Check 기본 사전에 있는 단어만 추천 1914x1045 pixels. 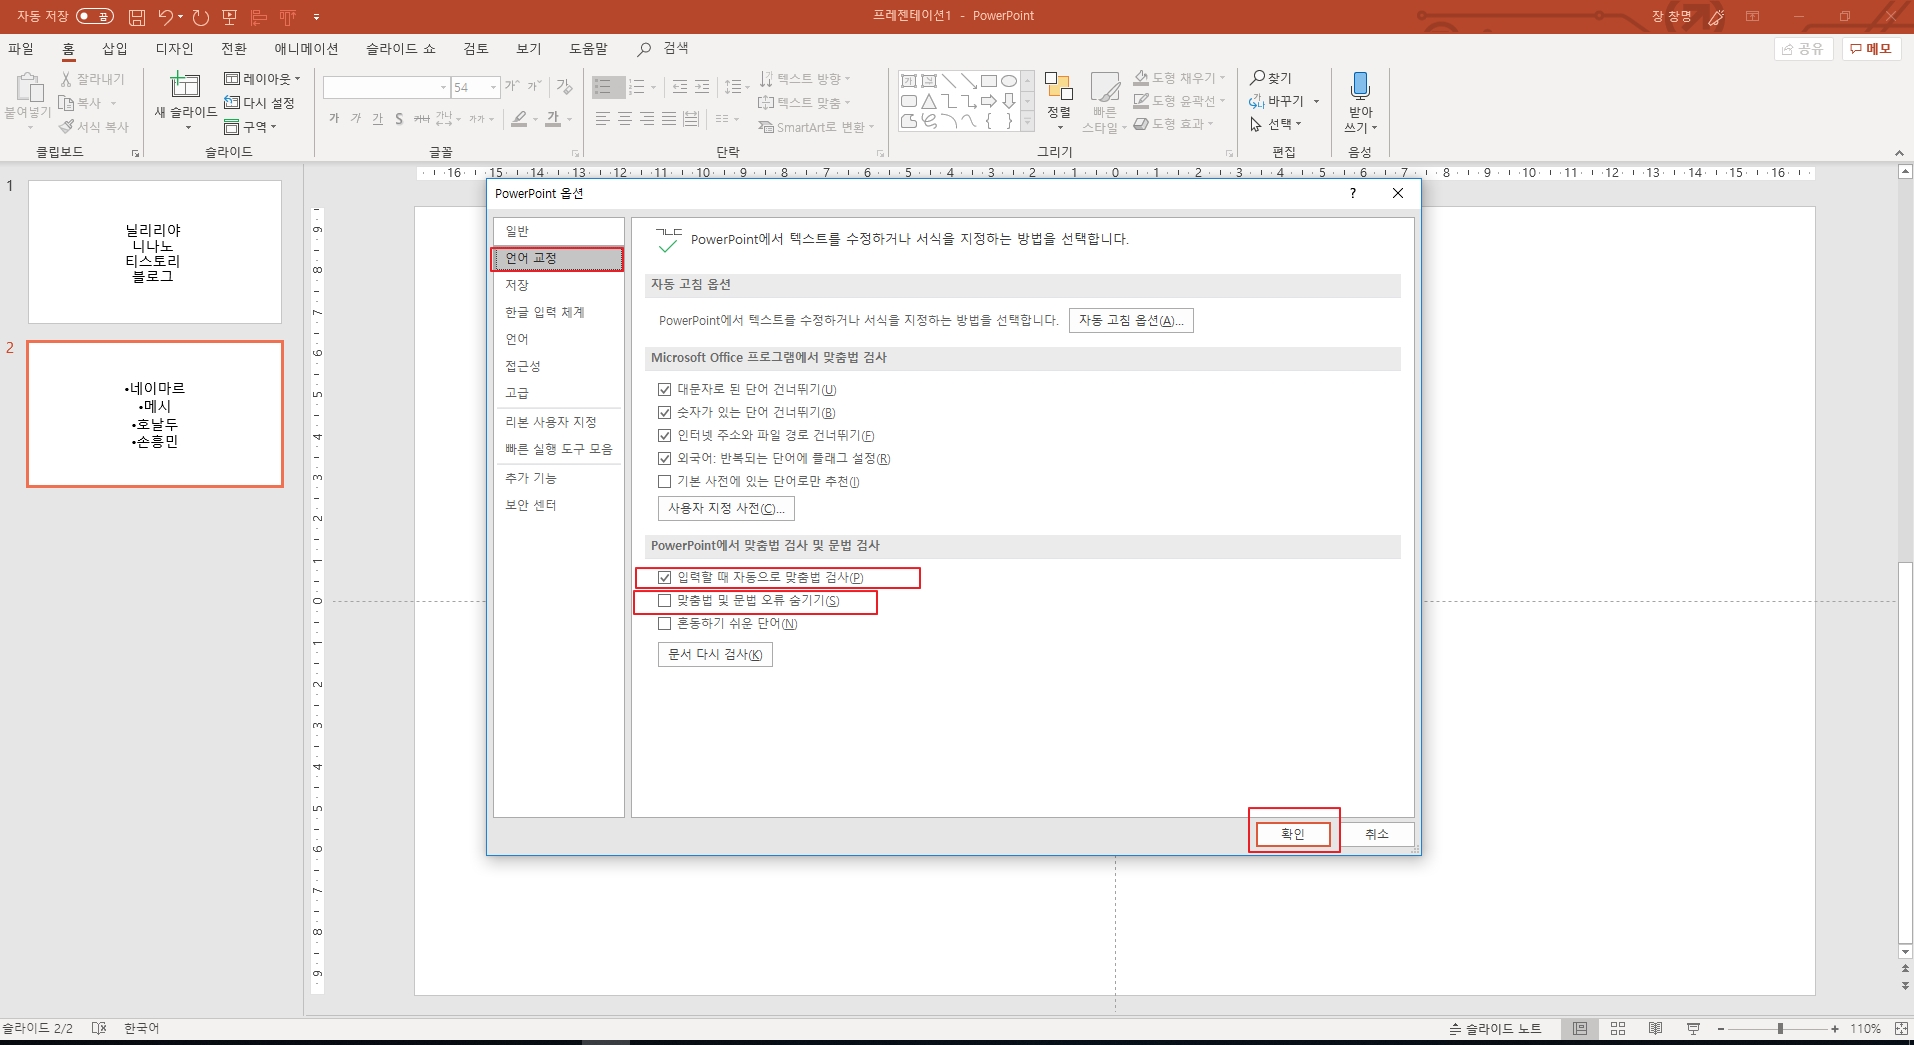[664, 482]
